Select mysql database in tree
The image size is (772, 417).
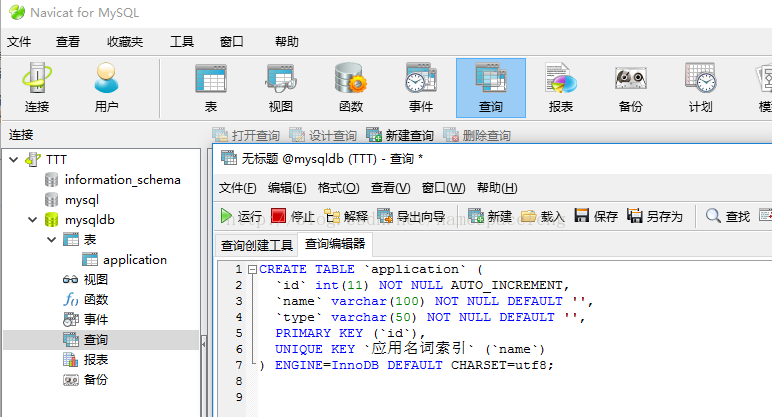coord(82,200)
